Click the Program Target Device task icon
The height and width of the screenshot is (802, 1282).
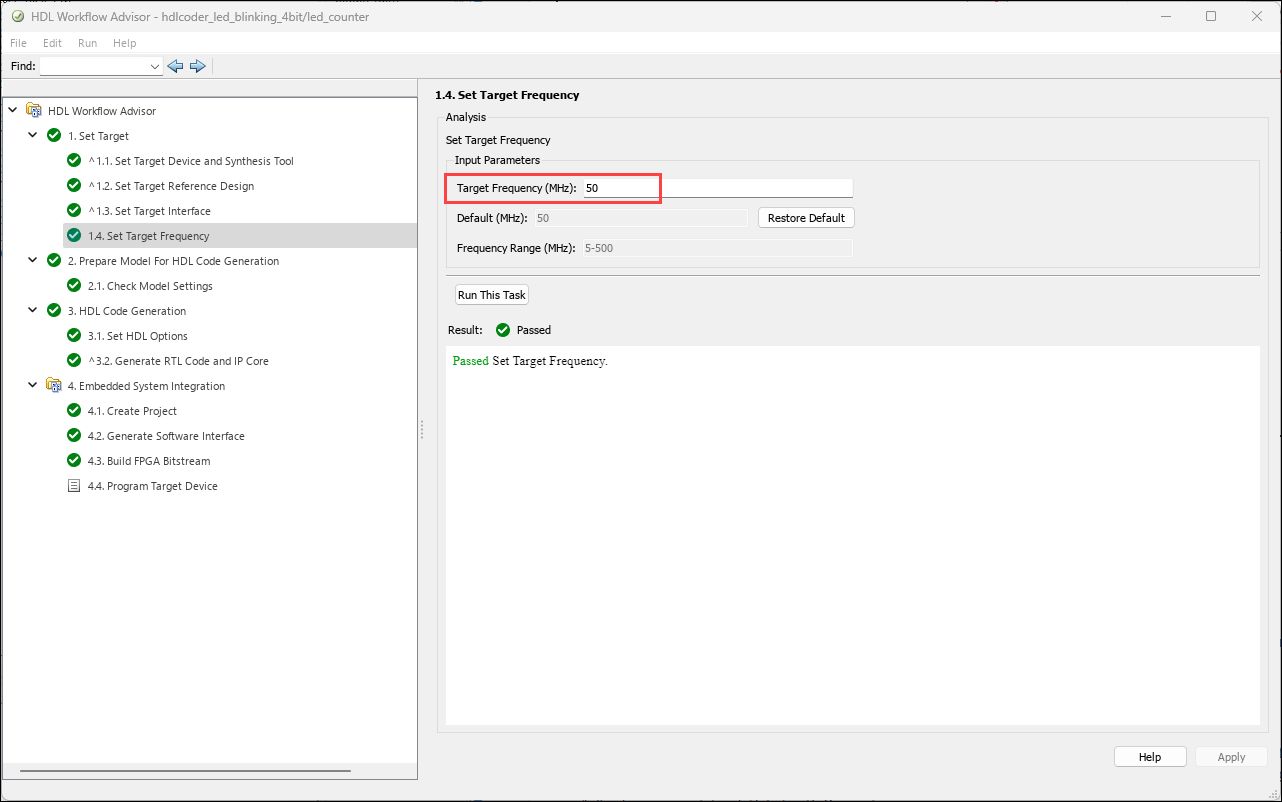(x=73, y=486)
